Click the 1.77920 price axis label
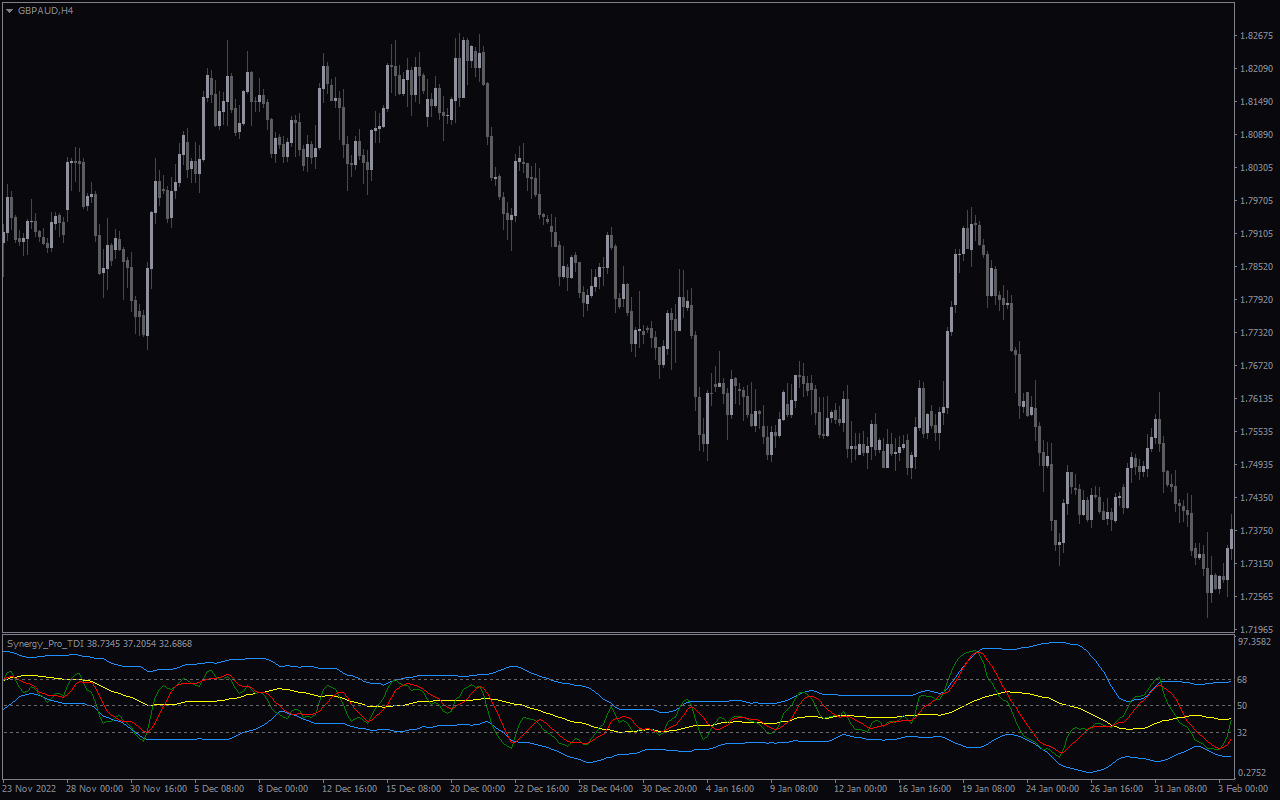 coord(1255,300)
